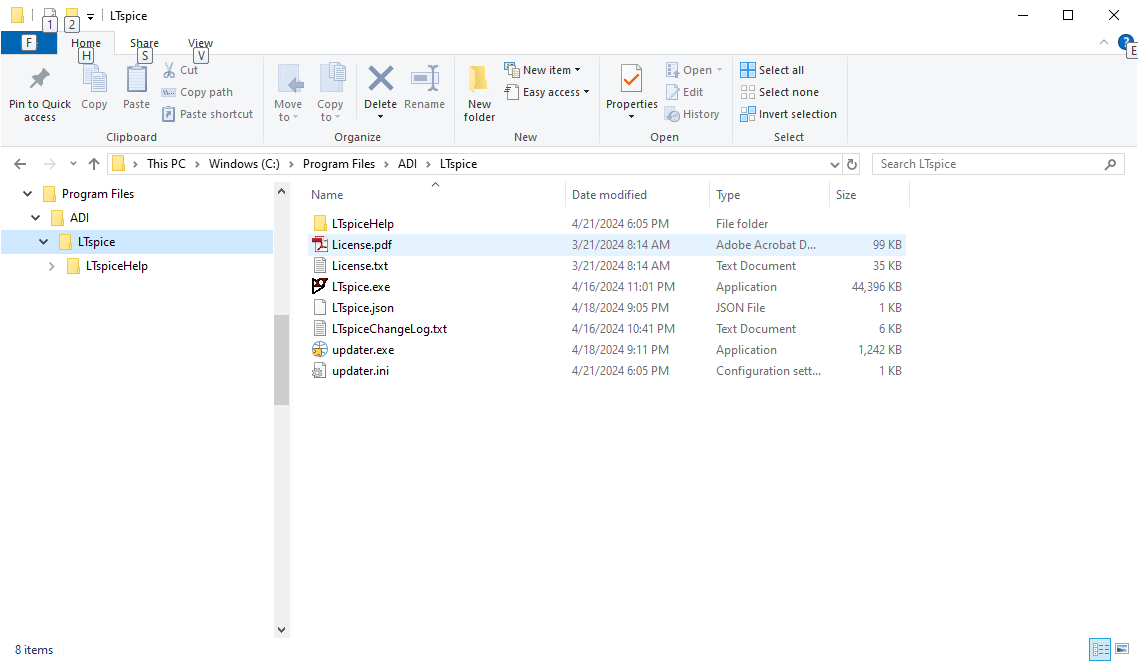Open the Delete dropdown arrow

(380, 117)
